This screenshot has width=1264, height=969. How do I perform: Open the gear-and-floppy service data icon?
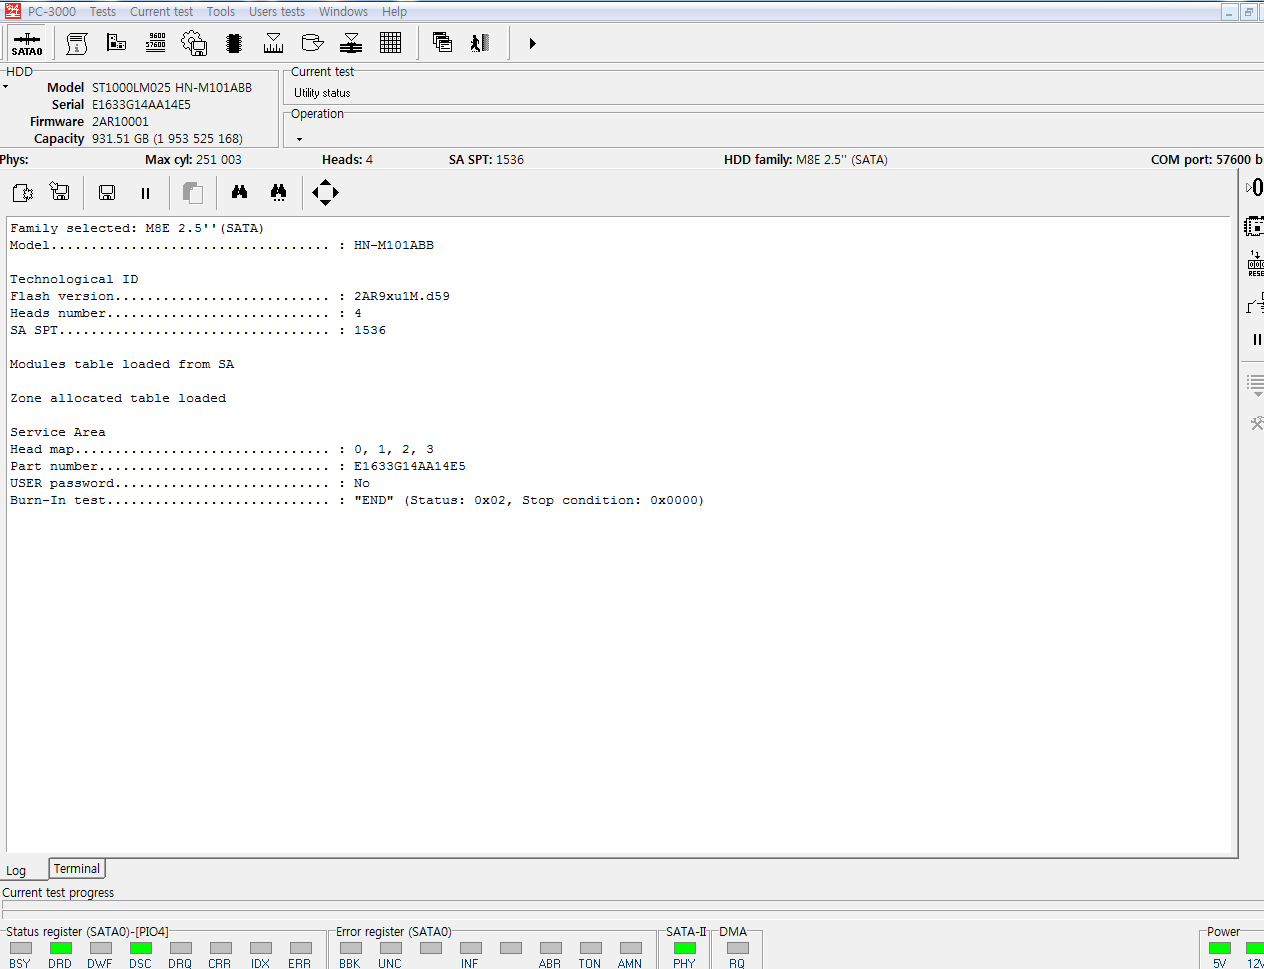pos(194,43)
